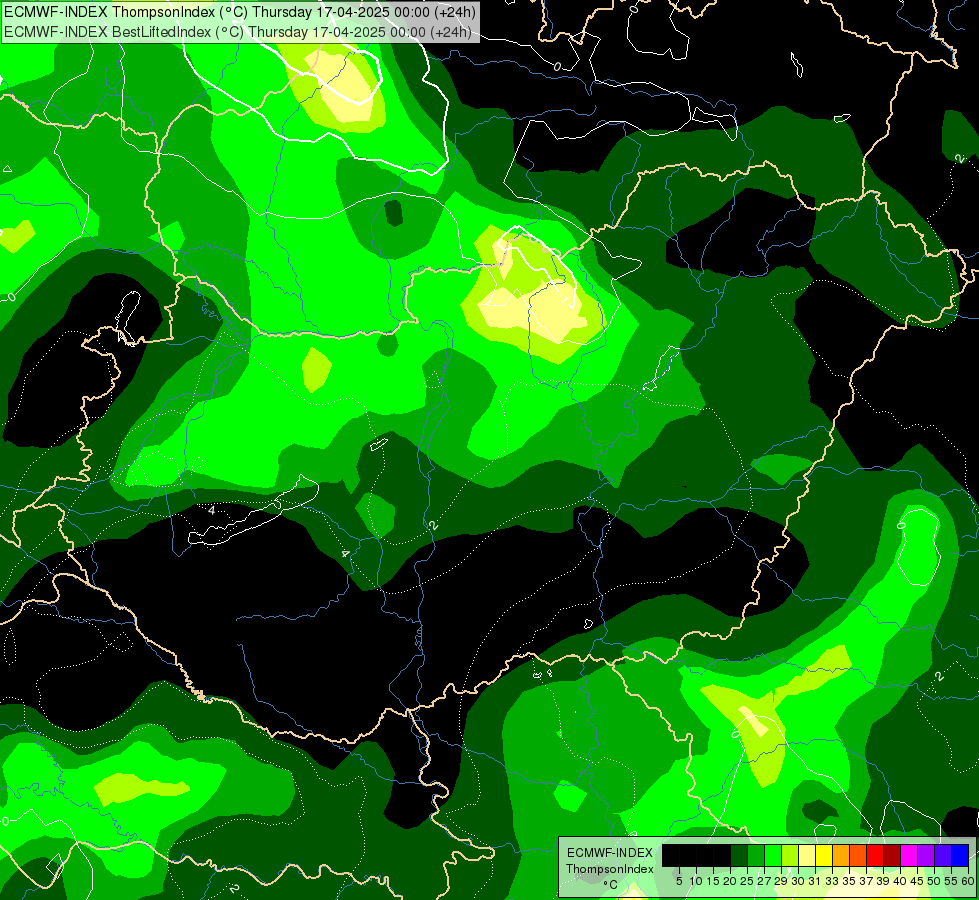Pick the pale yellow 30–31 legend swatch
Screen dimensions: 979x900
[807, 855]
